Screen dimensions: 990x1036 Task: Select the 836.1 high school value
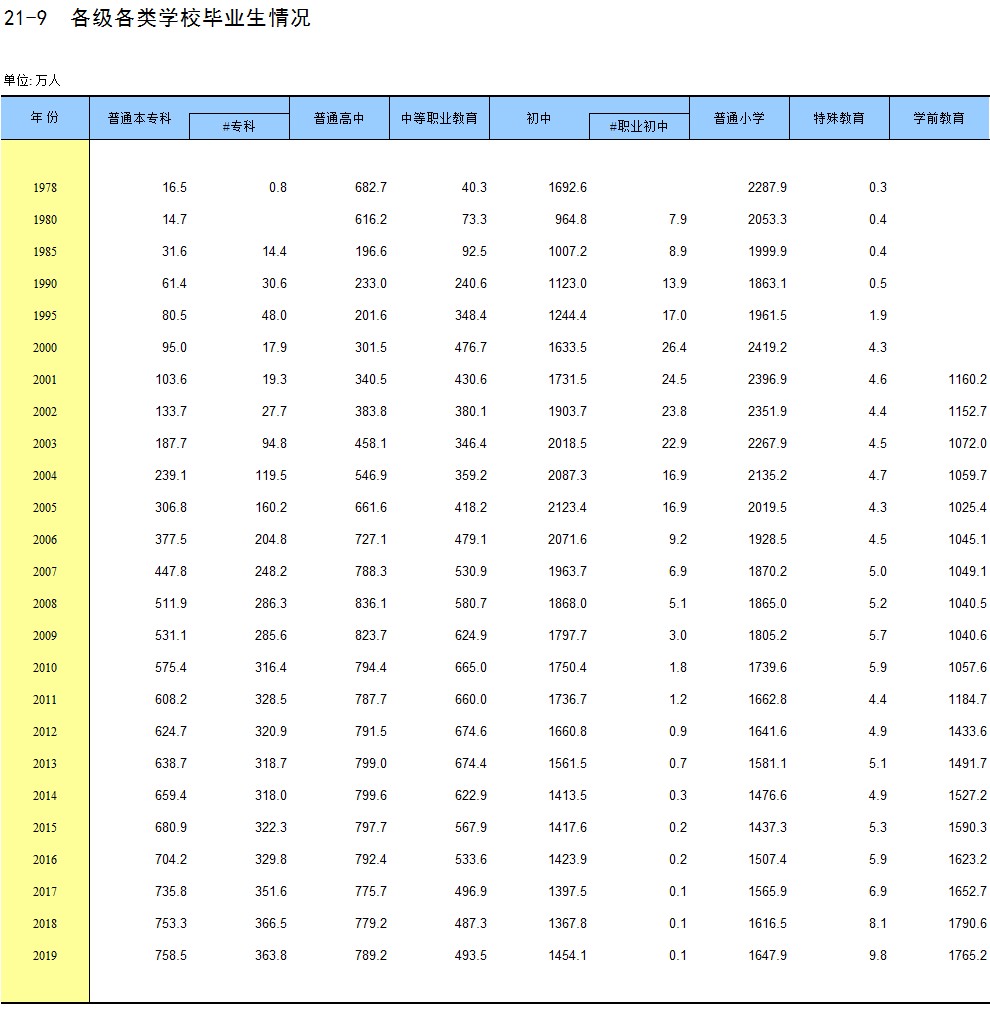click(x=371, y=603)
